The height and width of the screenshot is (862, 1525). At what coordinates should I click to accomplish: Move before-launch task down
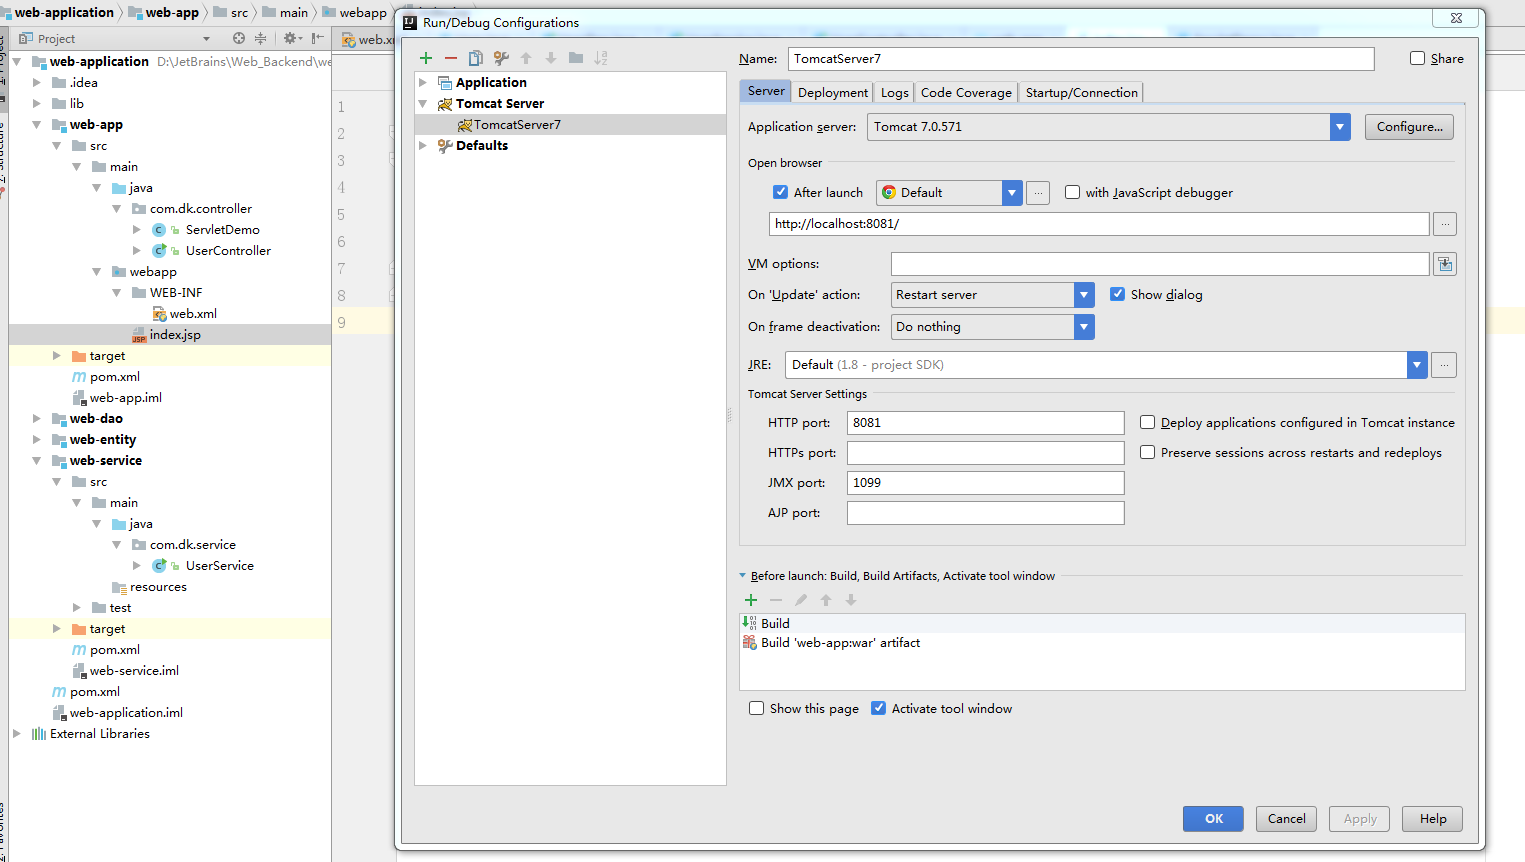(x=851, y=600)
